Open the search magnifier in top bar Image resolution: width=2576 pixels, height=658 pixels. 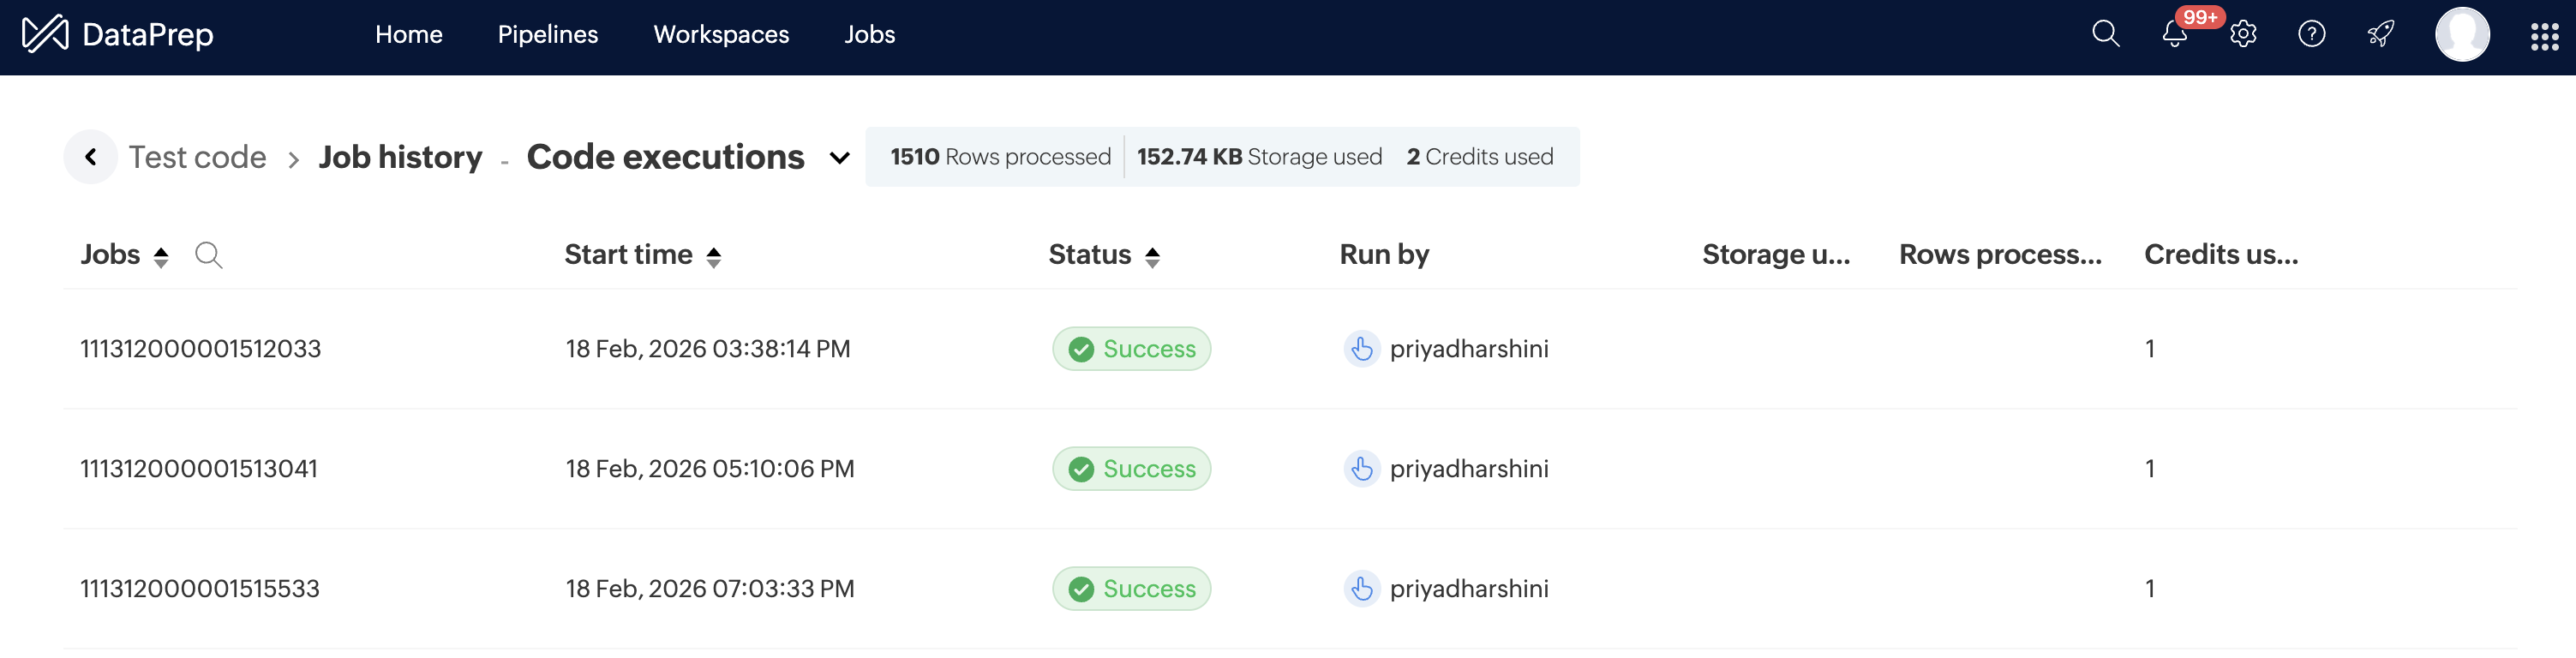pos(2105,34)
